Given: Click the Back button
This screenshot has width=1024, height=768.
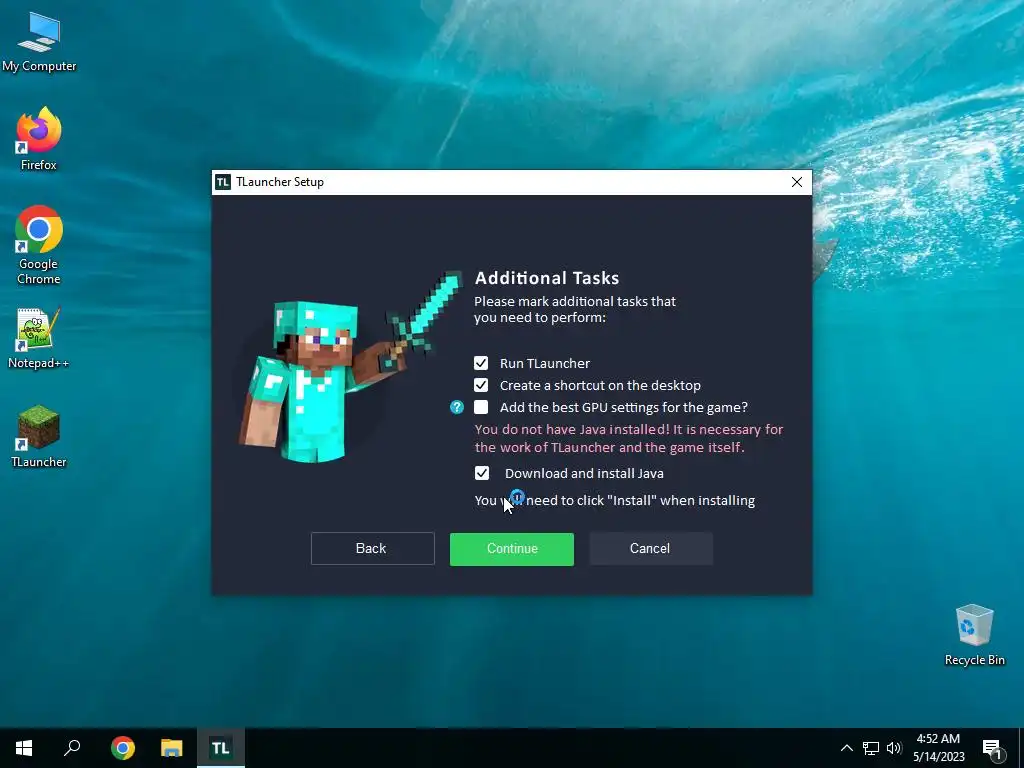Looking at the screenshot, I should pos(372,549).
